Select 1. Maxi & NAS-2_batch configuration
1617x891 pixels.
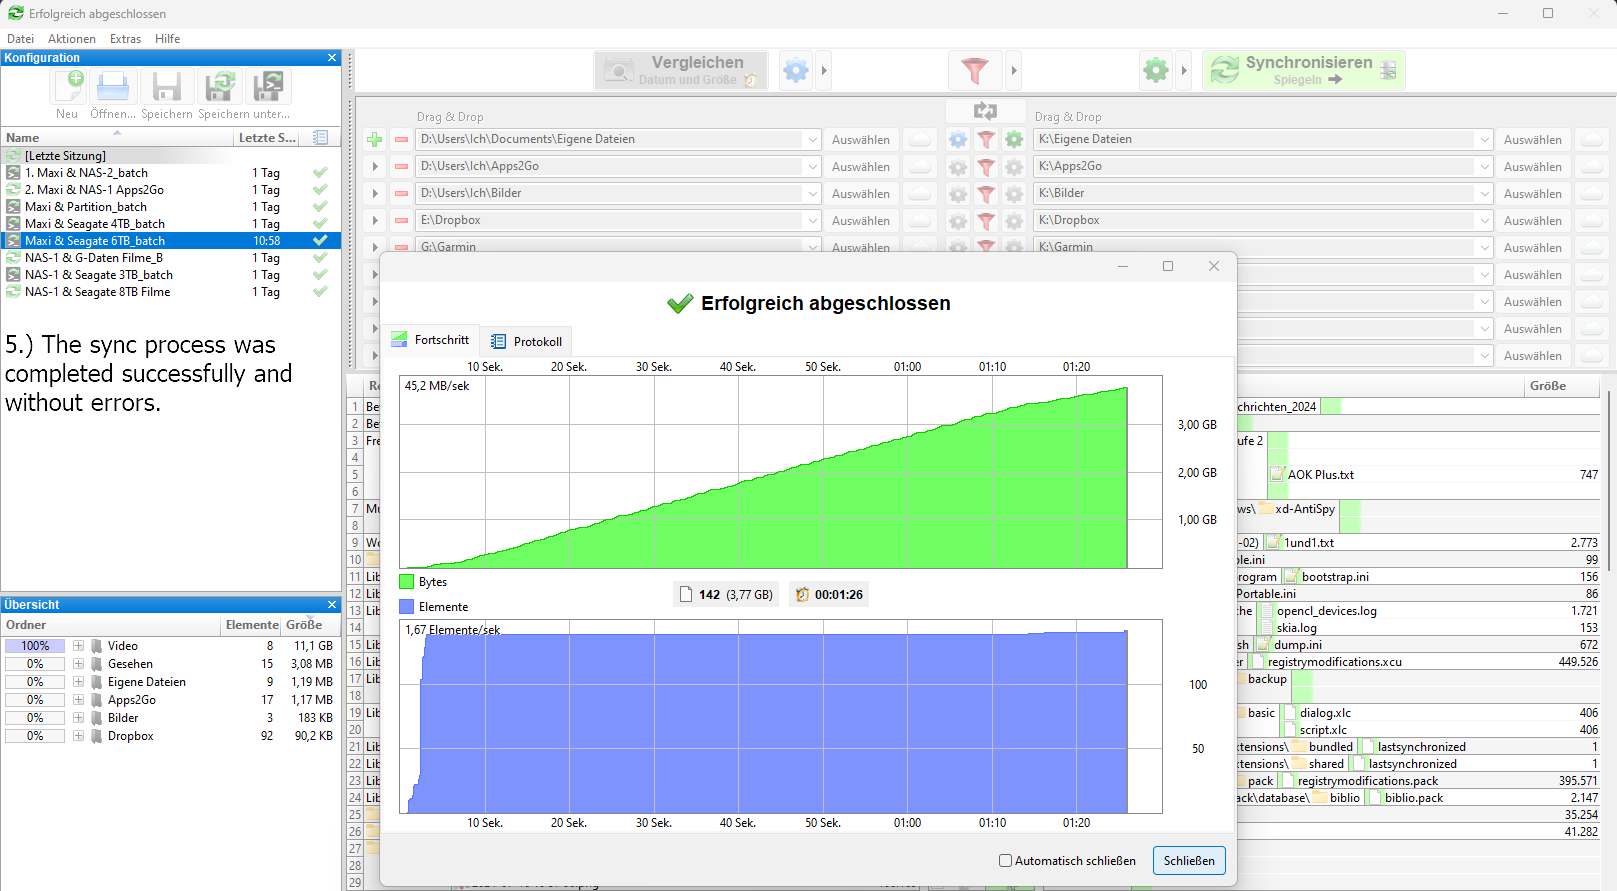click(170, 173)
